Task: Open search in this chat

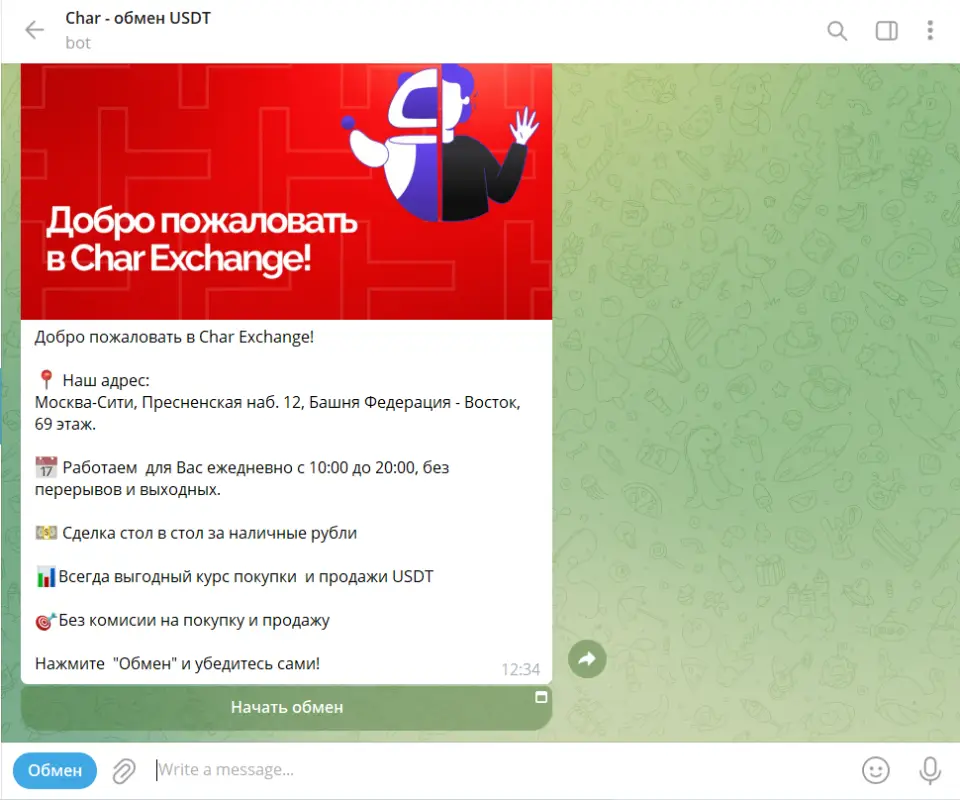Action: point(837,31)
